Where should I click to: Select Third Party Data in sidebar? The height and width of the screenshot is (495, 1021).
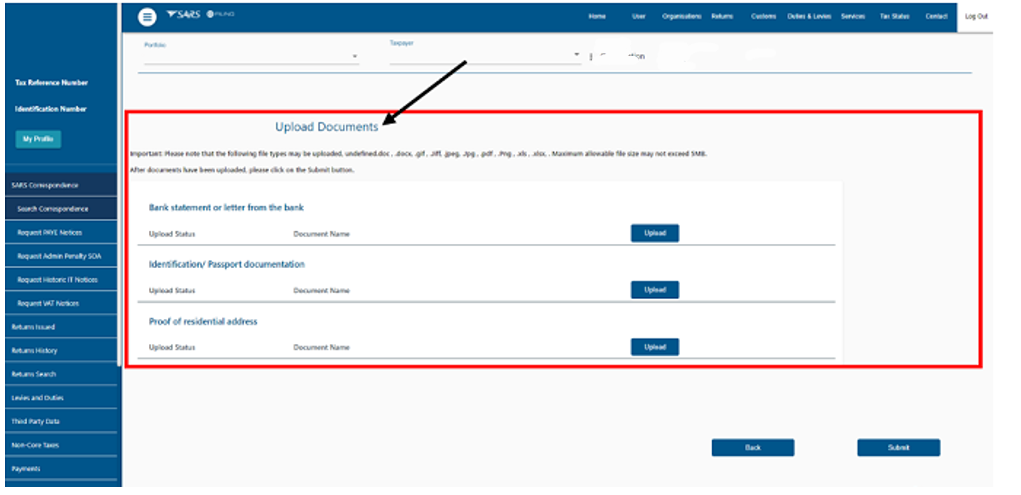click(x=36, y=421)
